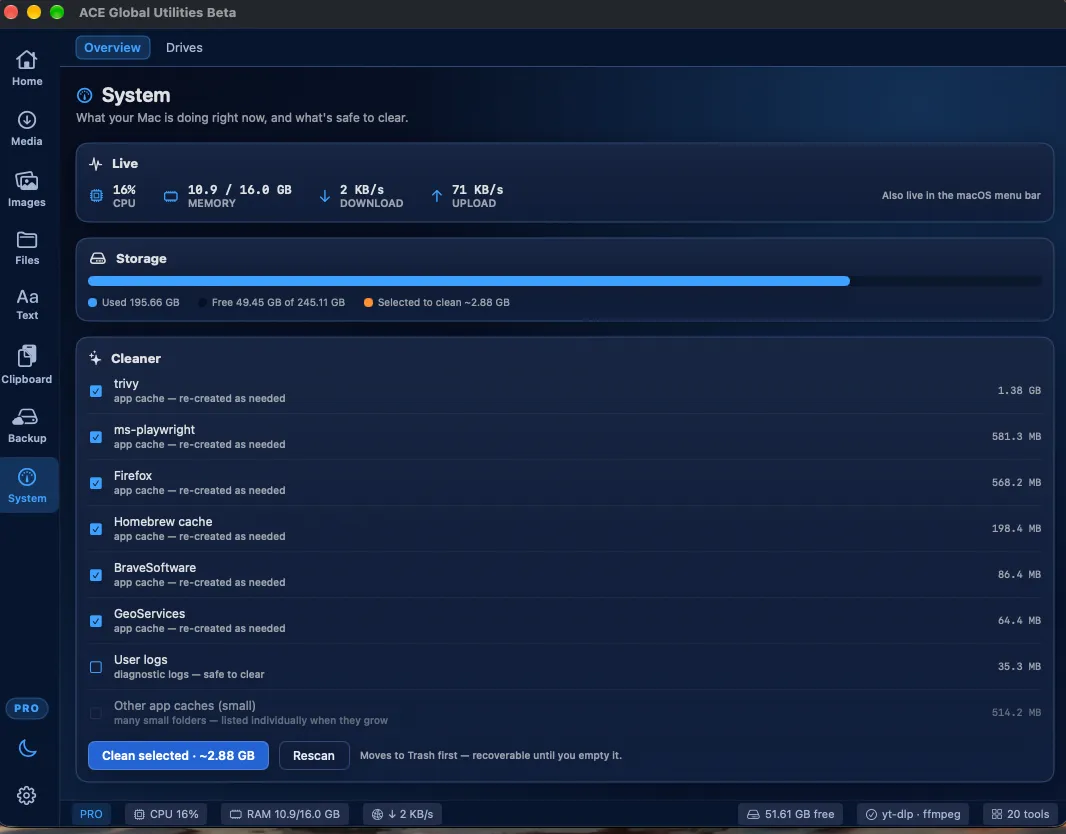
Task: Open settings gear in sidebar
Action: (27, 795)
